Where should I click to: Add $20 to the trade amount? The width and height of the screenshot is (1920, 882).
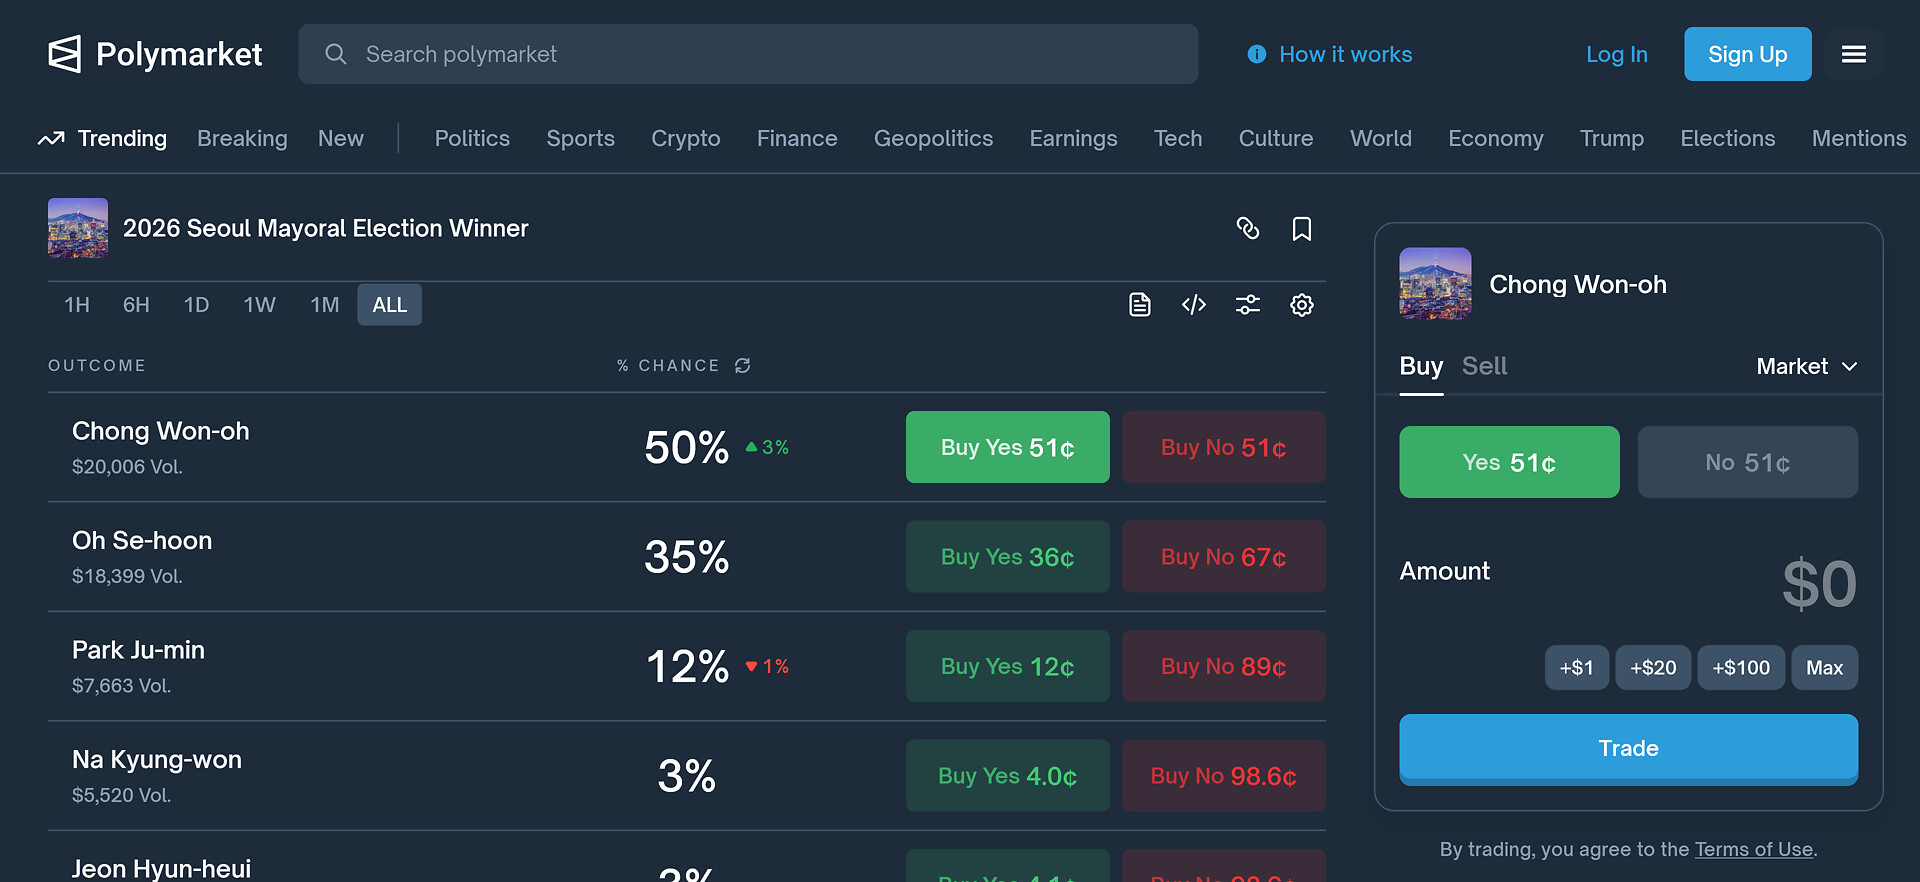(x=1653, y=668)
